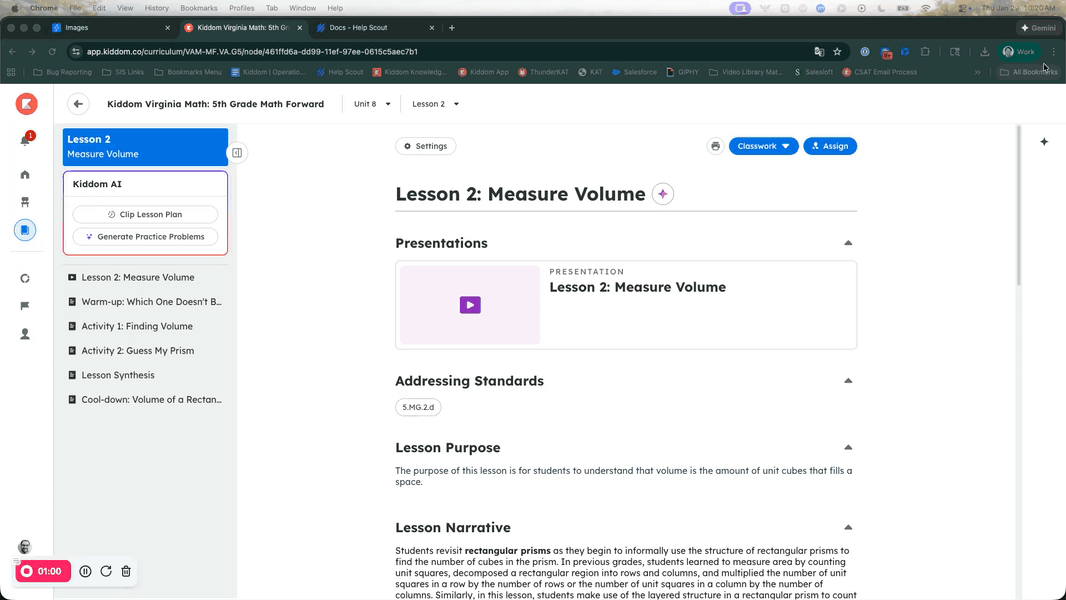The height and width of the screenshot is (600, 1066).
Task: Open the Chrome downloads icon
Action: [x=984, y=52]
